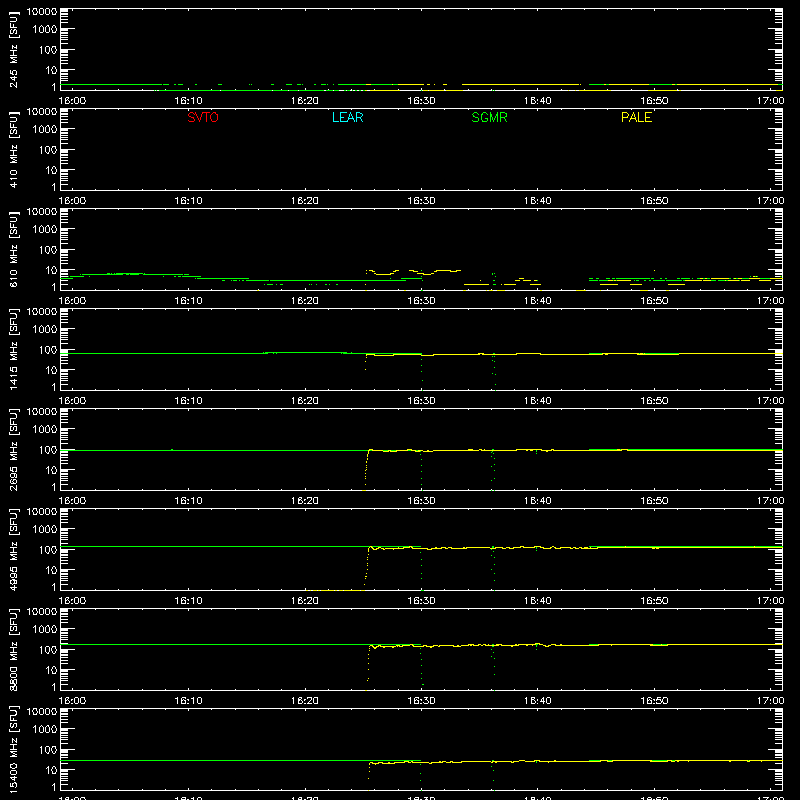Click the 10000 tick value on the 2695 MHz axis

click(42, 412)
